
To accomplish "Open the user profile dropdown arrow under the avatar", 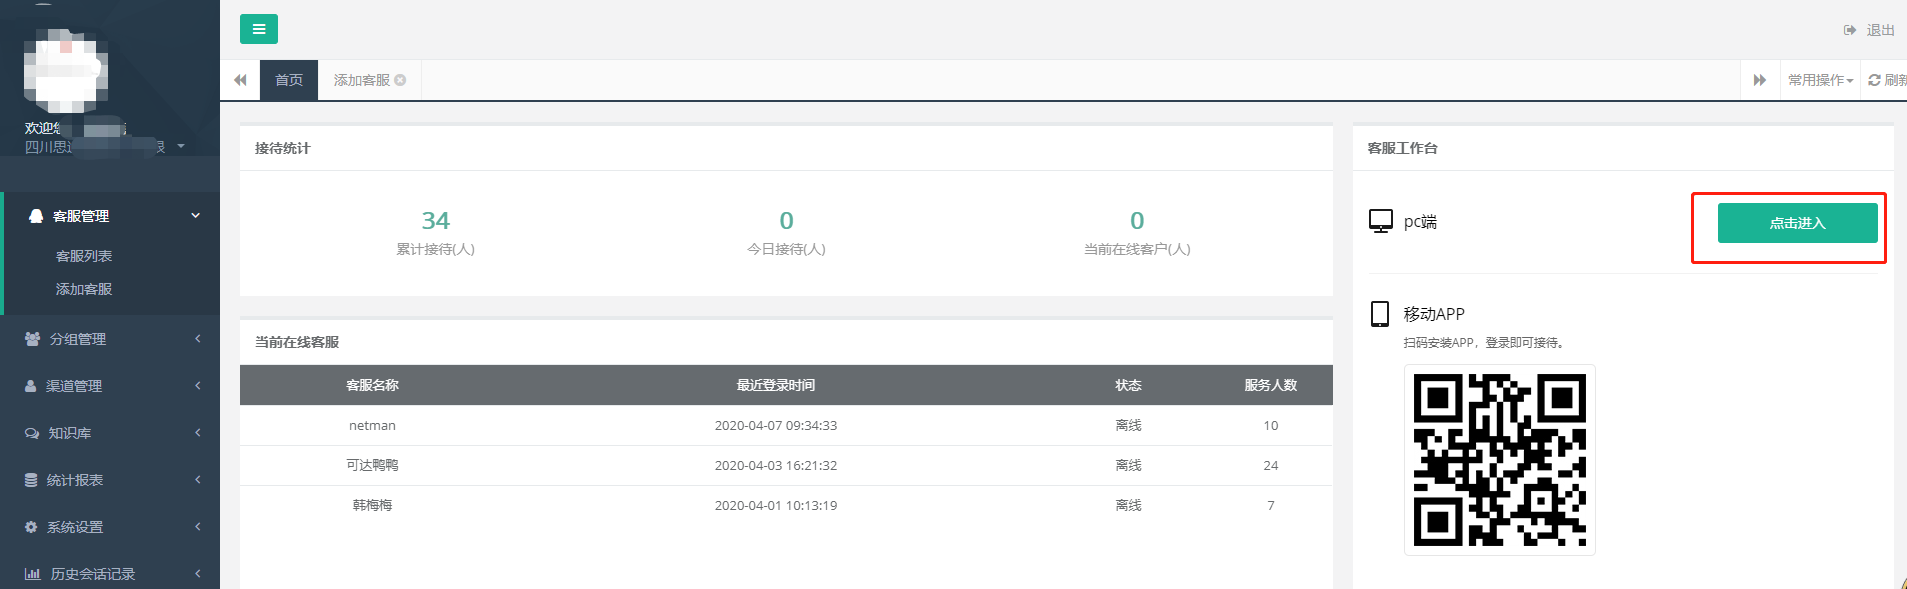I will click(x=181, y=147).
